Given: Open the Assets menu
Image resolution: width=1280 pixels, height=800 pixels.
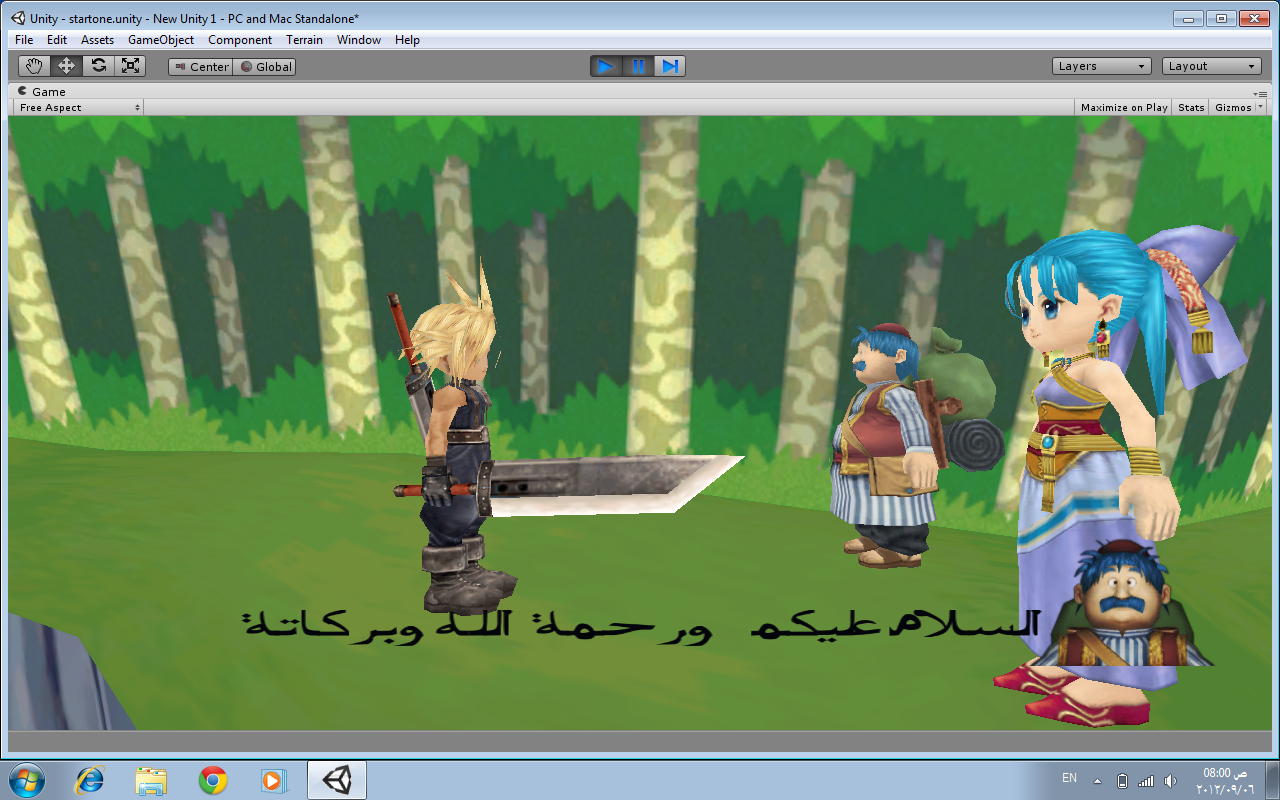Looking at the screenshot, I should [x=98, y=40].
